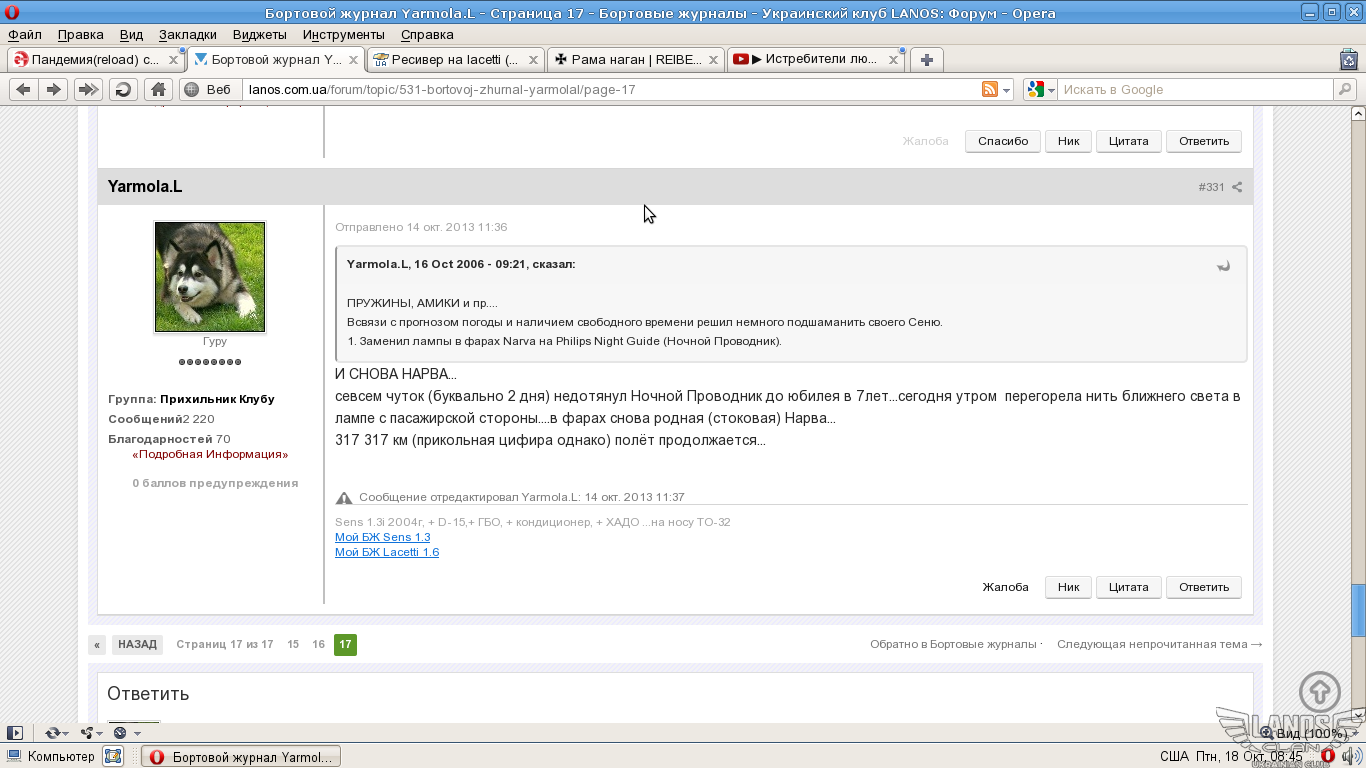Image resolution: width=1366 pixels, height=768 pixels.
Task: Open the Мой БЖ Lacetti 1.6 link
Action: (x=386, y=552)
